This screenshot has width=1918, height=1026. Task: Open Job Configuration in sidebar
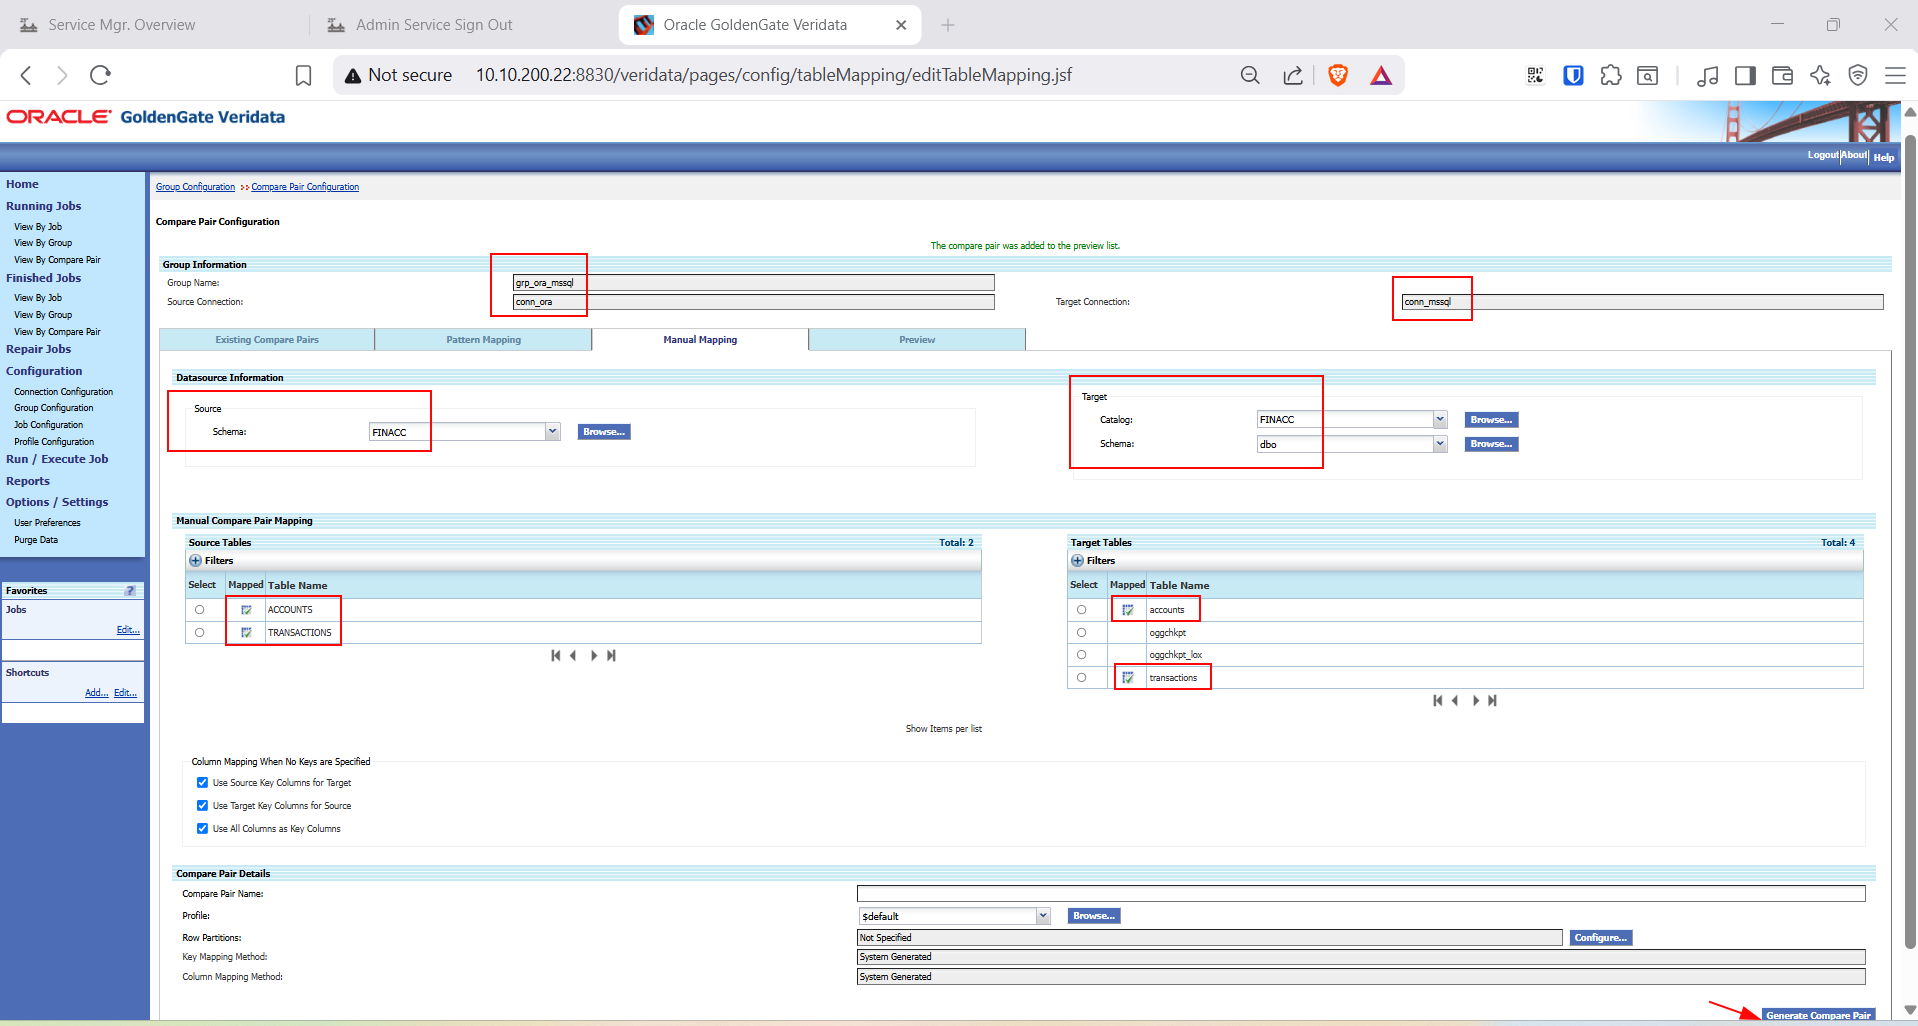48,425
